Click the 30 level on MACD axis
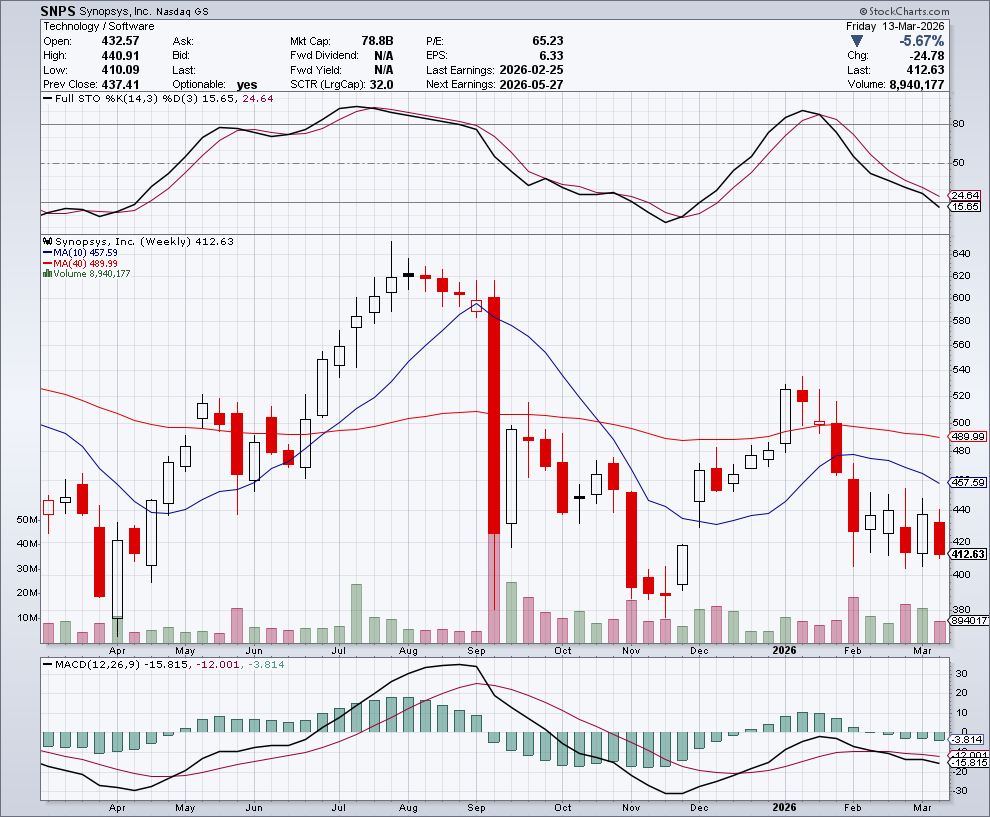Screen dimensions: 990x817 point(961,674)
